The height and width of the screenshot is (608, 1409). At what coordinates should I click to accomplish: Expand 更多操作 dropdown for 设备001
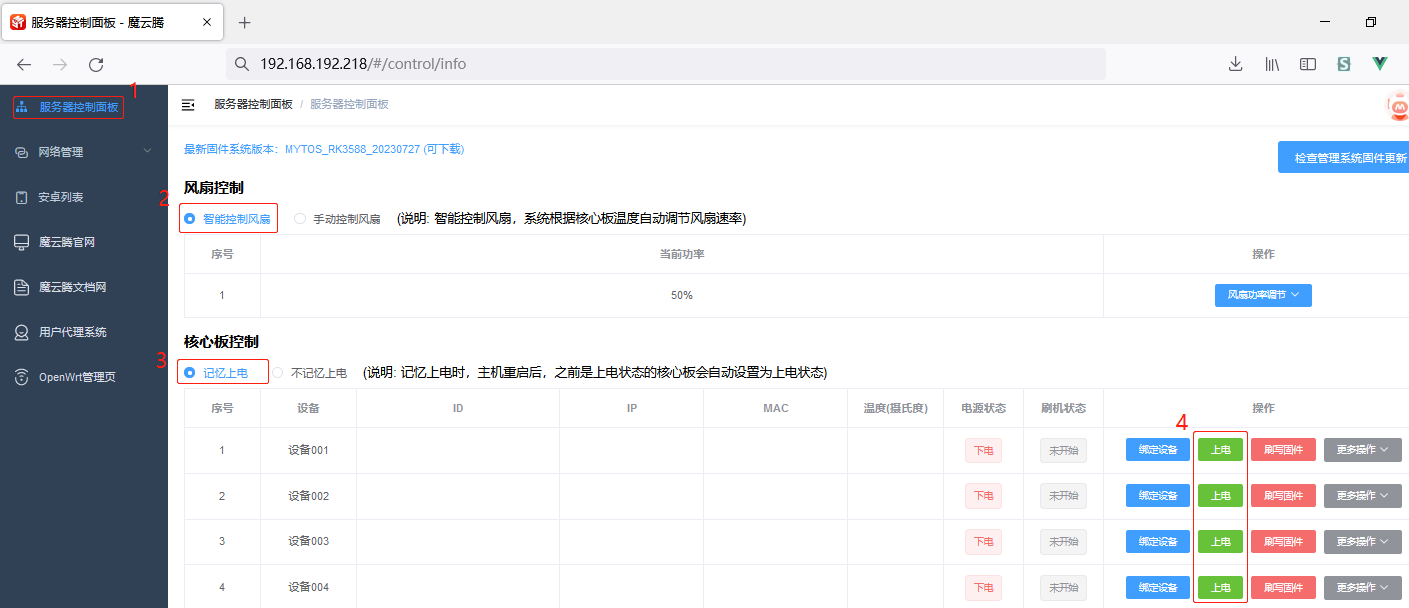[x=1362, y=450]
